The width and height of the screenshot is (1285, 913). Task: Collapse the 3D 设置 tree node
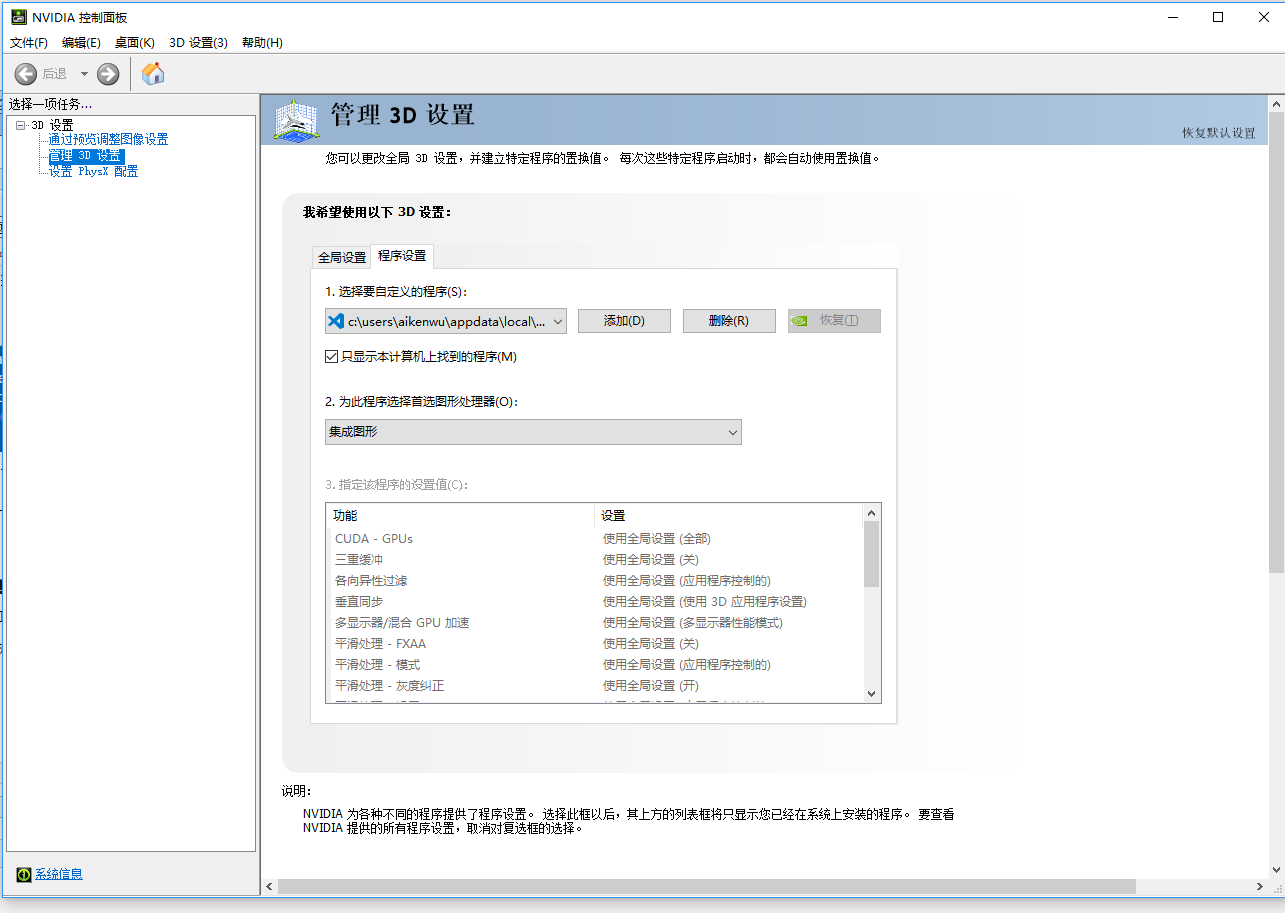(20, 125)
